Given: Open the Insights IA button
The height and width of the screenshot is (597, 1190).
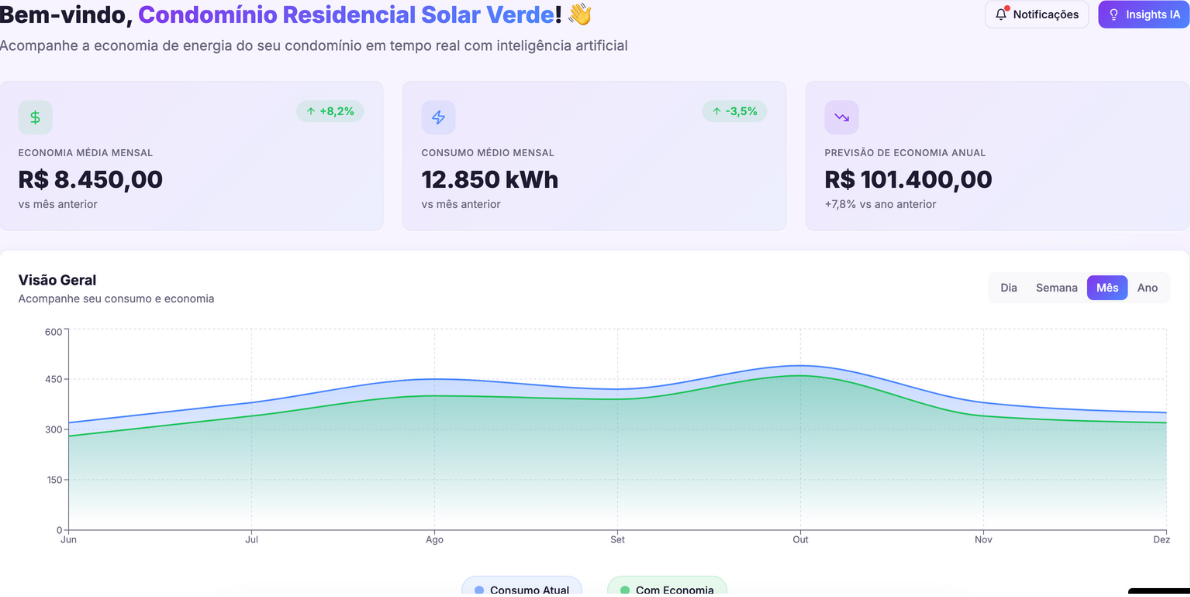Looking at the screenshot, I should click(1143, 15).
